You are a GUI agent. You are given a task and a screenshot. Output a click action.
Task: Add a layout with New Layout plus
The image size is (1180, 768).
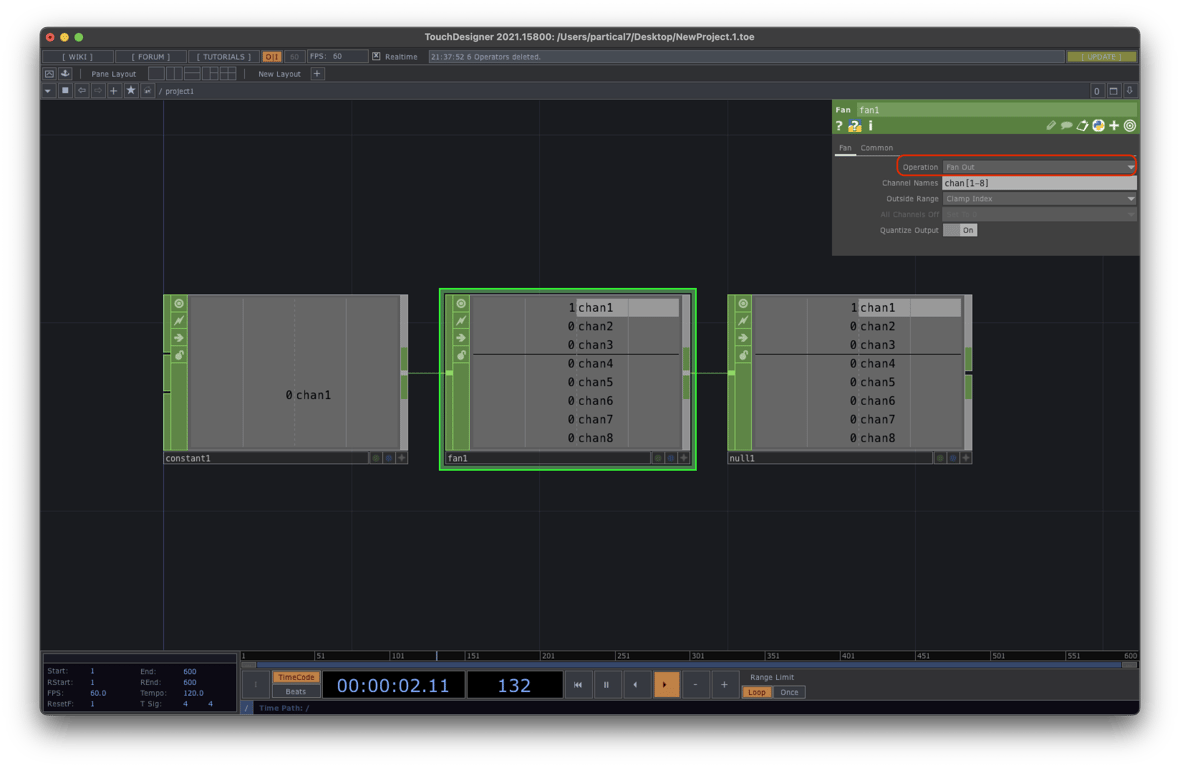[318, 74]
